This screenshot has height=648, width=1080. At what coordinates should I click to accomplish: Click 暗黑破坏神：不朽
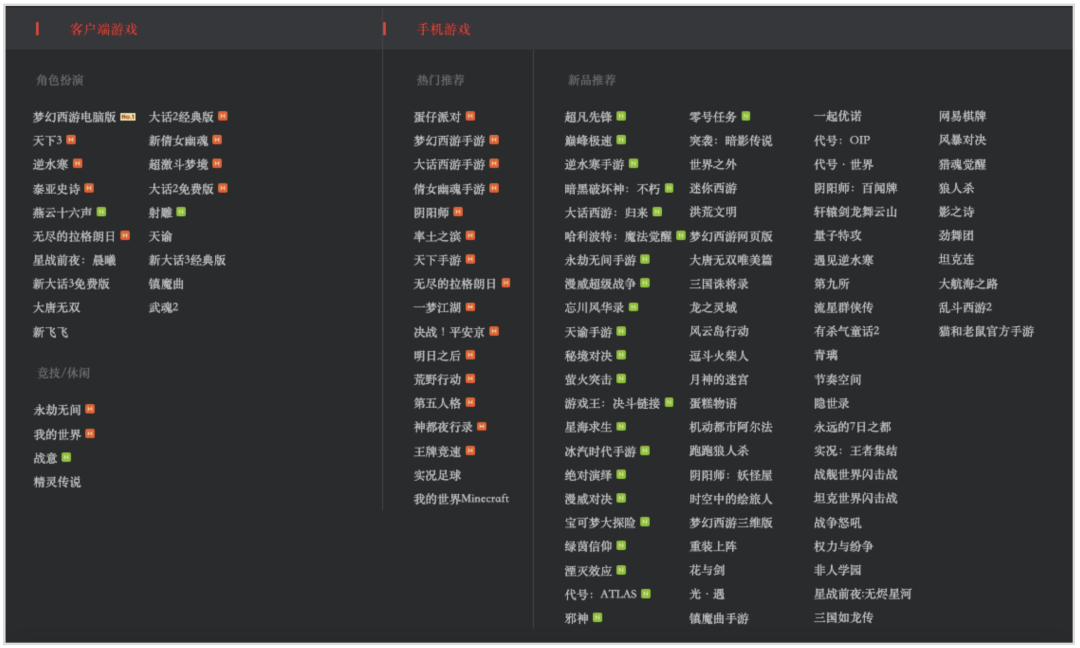tap(612, 189)
